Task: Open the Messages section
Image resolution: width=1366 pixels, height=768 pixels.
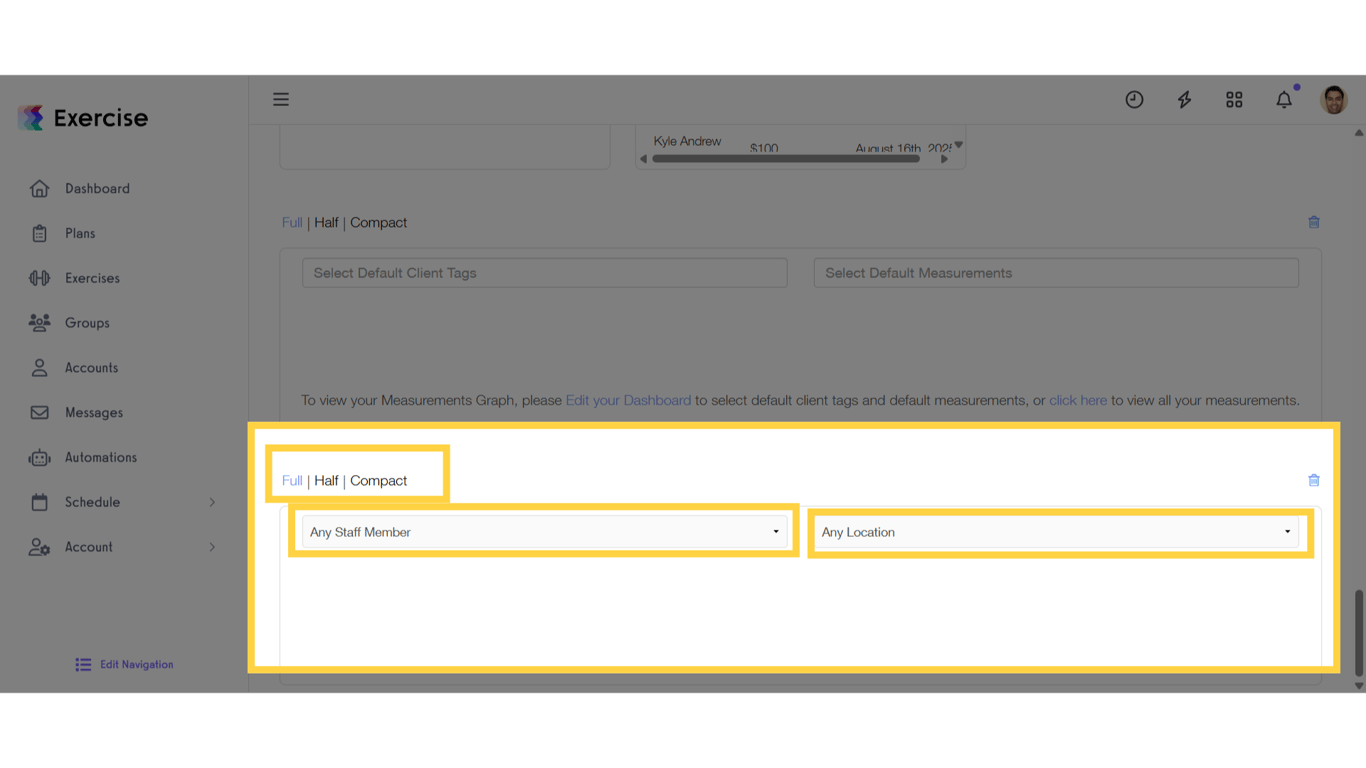Action: tap(93, 412)
